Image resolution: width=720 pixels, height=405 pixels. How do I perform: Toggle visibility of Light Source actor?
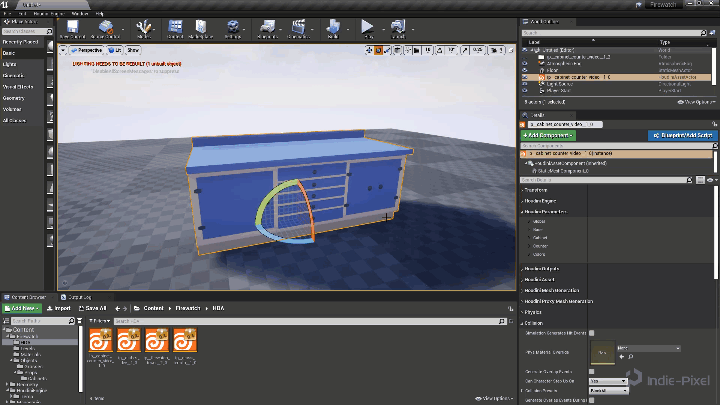click(x=525, y=84)
